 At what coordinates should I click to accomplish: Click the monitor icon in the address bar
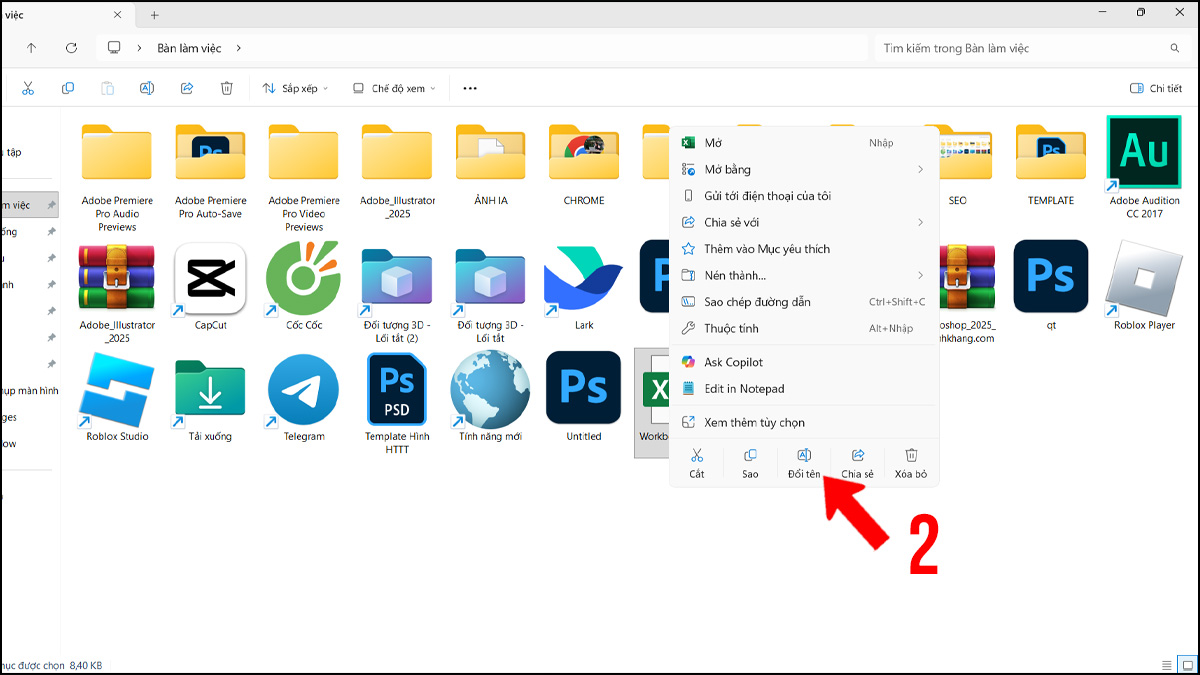pos(114,48)
